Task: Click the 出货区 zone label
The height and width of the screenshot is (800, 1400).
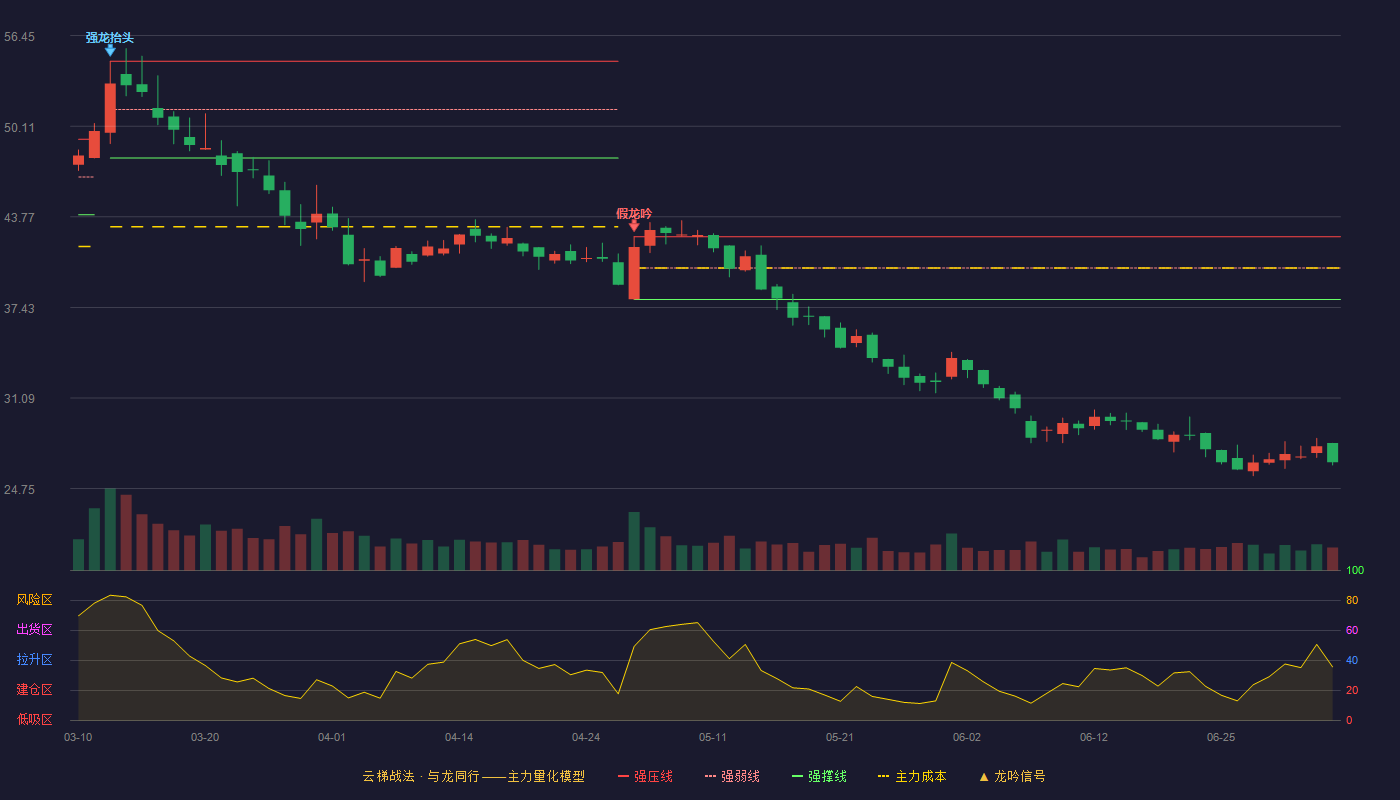Action: (x=34, y=630)
